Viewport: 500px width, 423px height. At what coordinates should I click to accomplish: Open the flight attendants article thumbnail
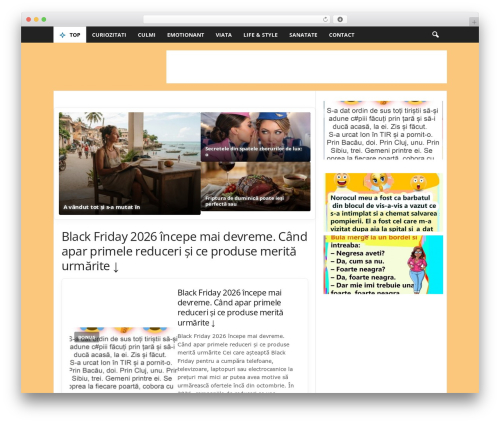[x=256, y=137]
